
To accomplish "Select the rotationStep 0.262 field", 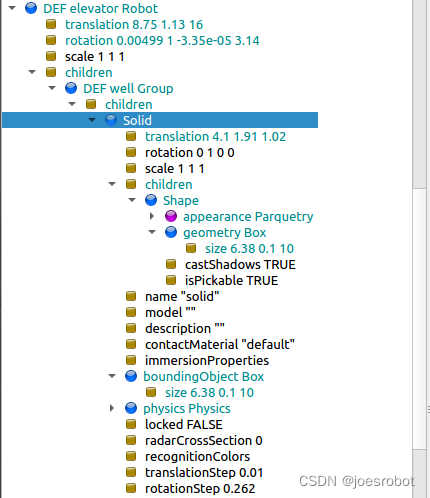I will (x=200, y=488).
